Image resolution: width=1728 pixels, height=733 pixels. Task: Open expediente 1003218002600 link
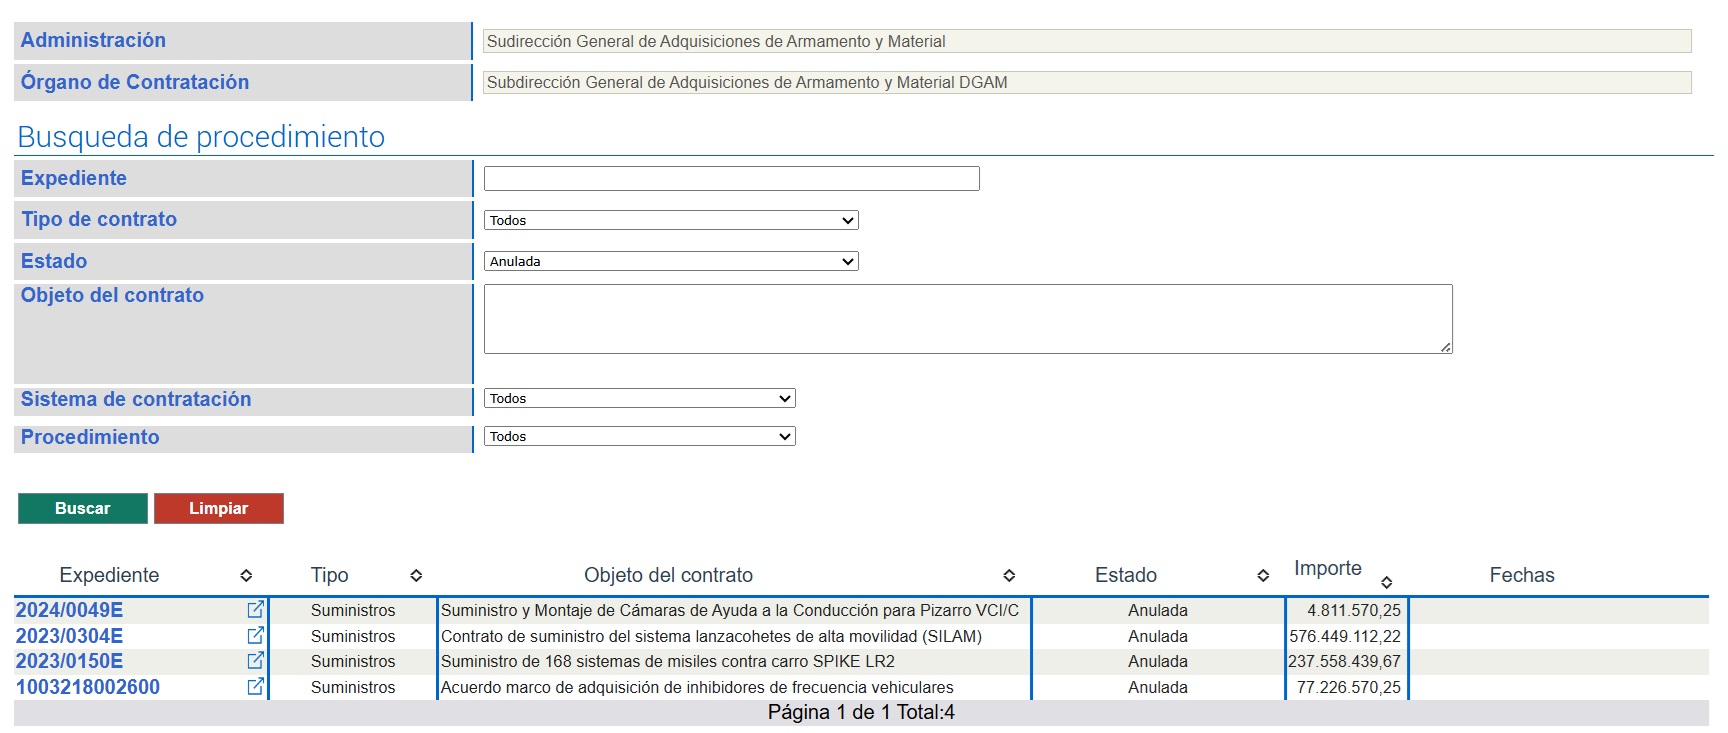[x=88, y=687]
